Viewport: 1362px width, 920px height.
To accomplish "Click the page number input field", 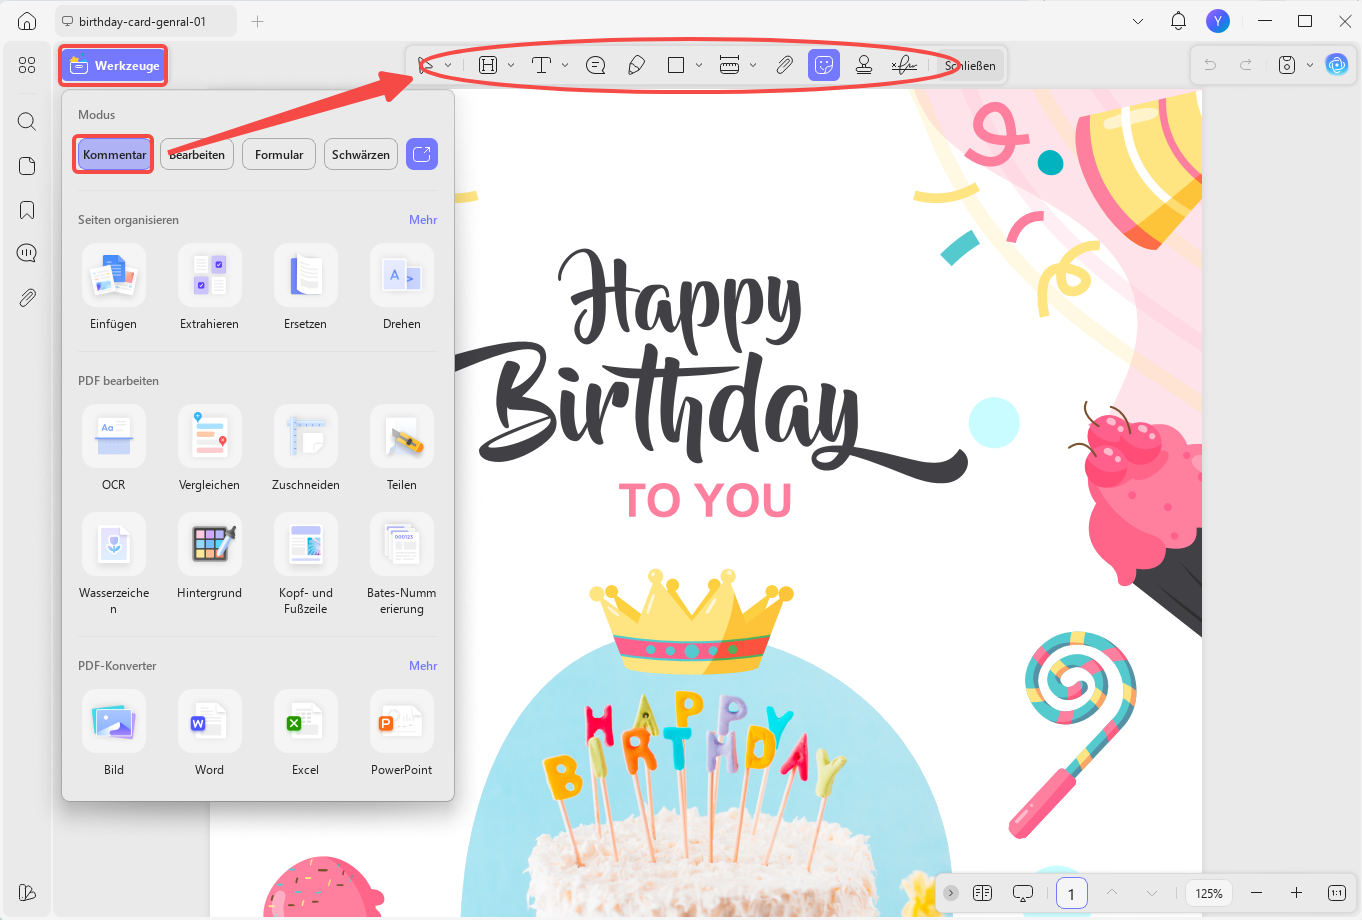I will (1071, 893).
